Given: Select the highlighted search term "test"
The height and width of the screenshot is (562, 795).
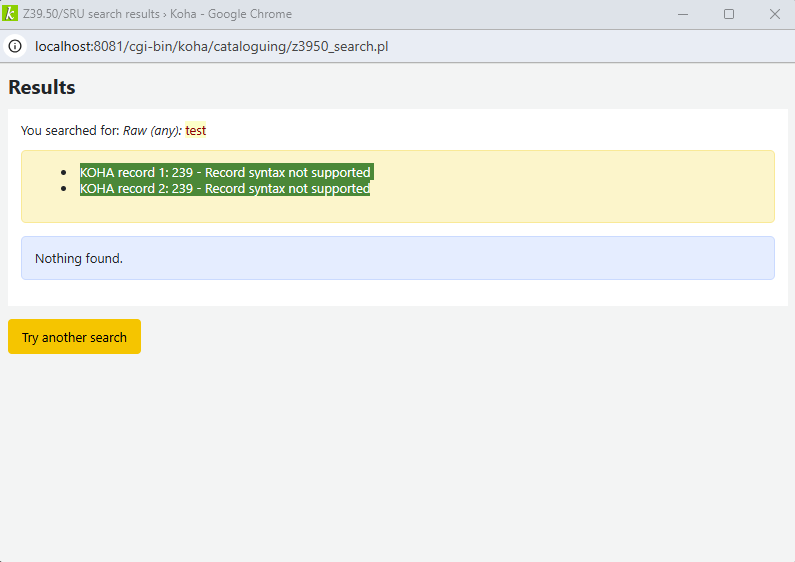Looking at the screenshot, I should click(x=195, y=130).
